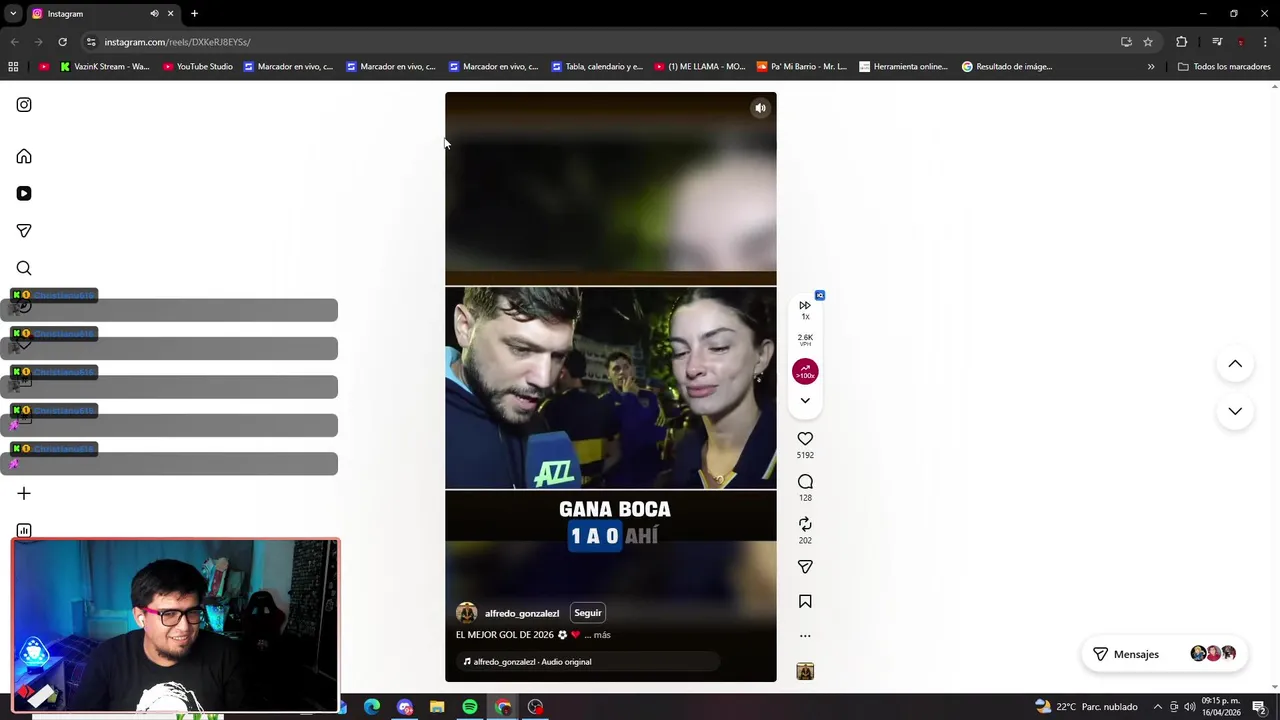This screenshot has height=720, width=1280.
Task: Open the red Chrome profile icon
Action: [1241, 42]
